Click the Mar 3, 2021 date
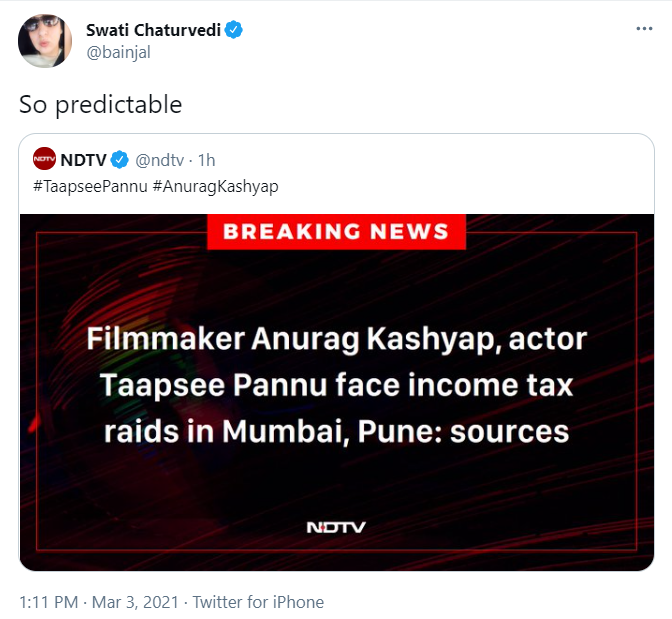Screen dimensions: 672x619 click(x=136, y=602)
